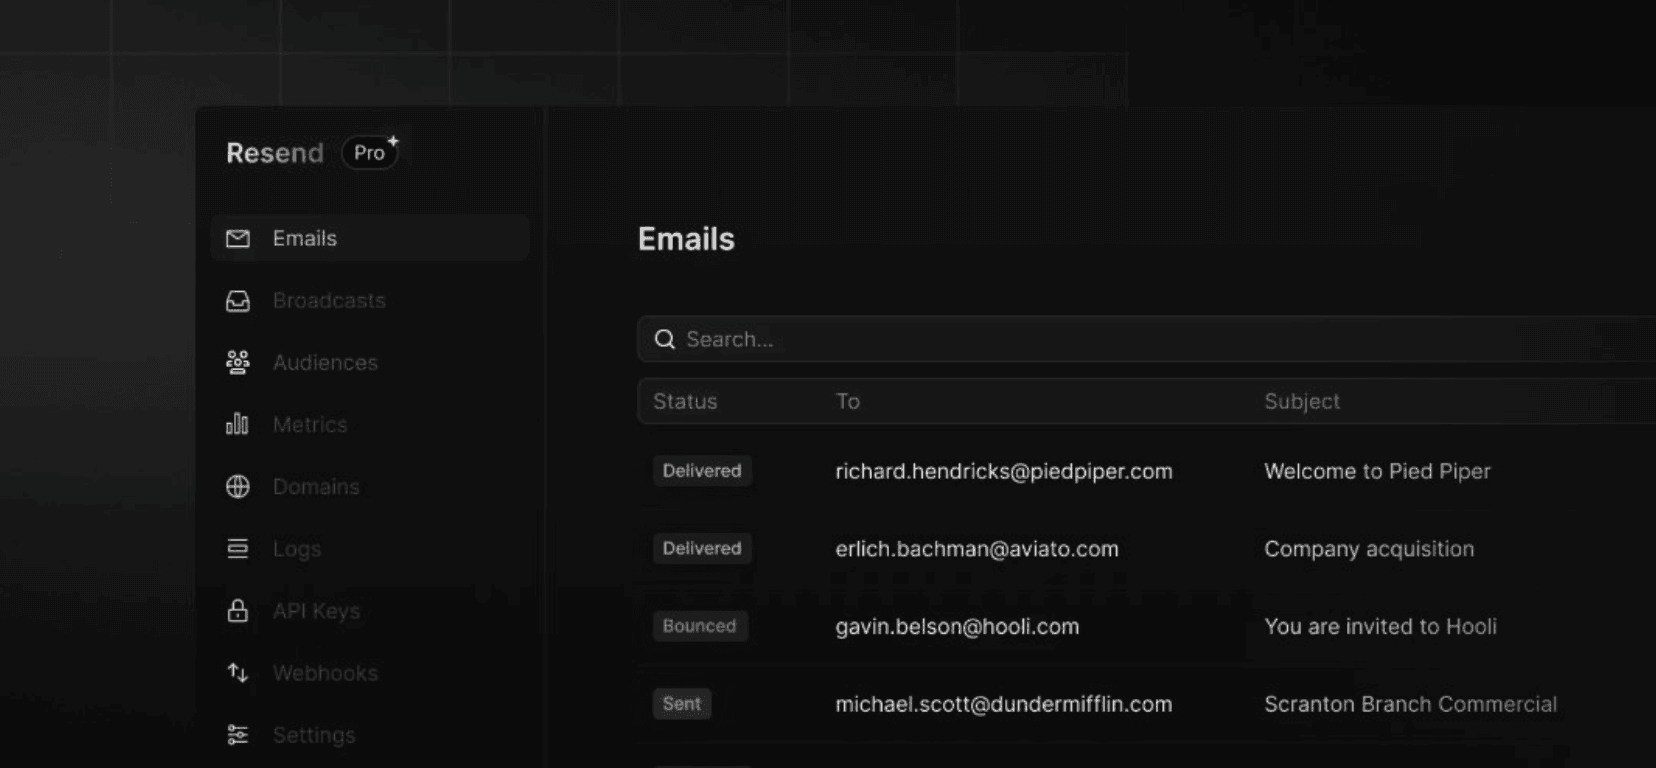Click Delivered badge for richard.hendricks email

pos(702,471)
